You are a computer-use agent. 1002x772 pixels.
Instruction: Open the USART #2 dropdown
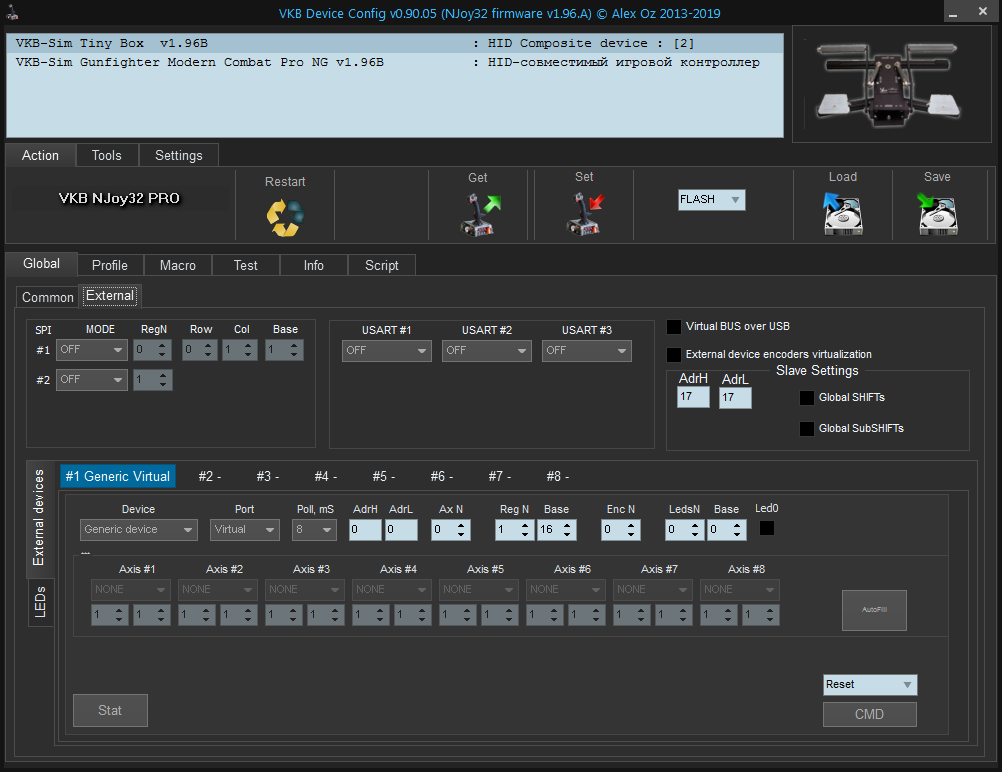[486, 351]
